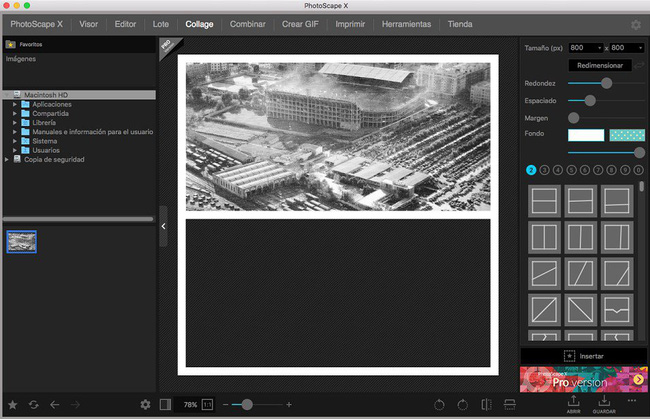Select the bottom-left to top-right diagonal layout
The height and width of the screenshot is (419, 650).
click(x=544, y=310)
